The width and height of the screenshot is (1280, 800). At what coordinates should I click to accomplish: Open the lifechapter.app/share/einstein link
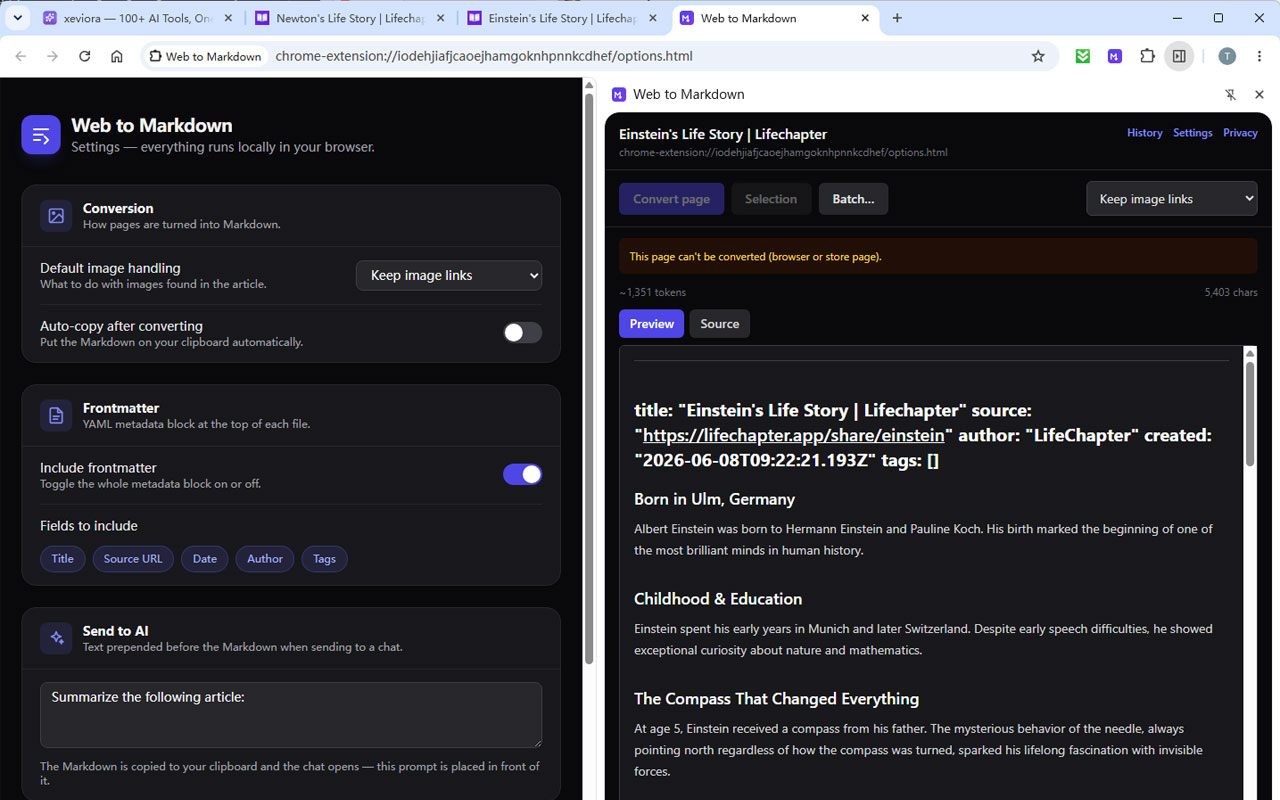click(x=794, y=436)
